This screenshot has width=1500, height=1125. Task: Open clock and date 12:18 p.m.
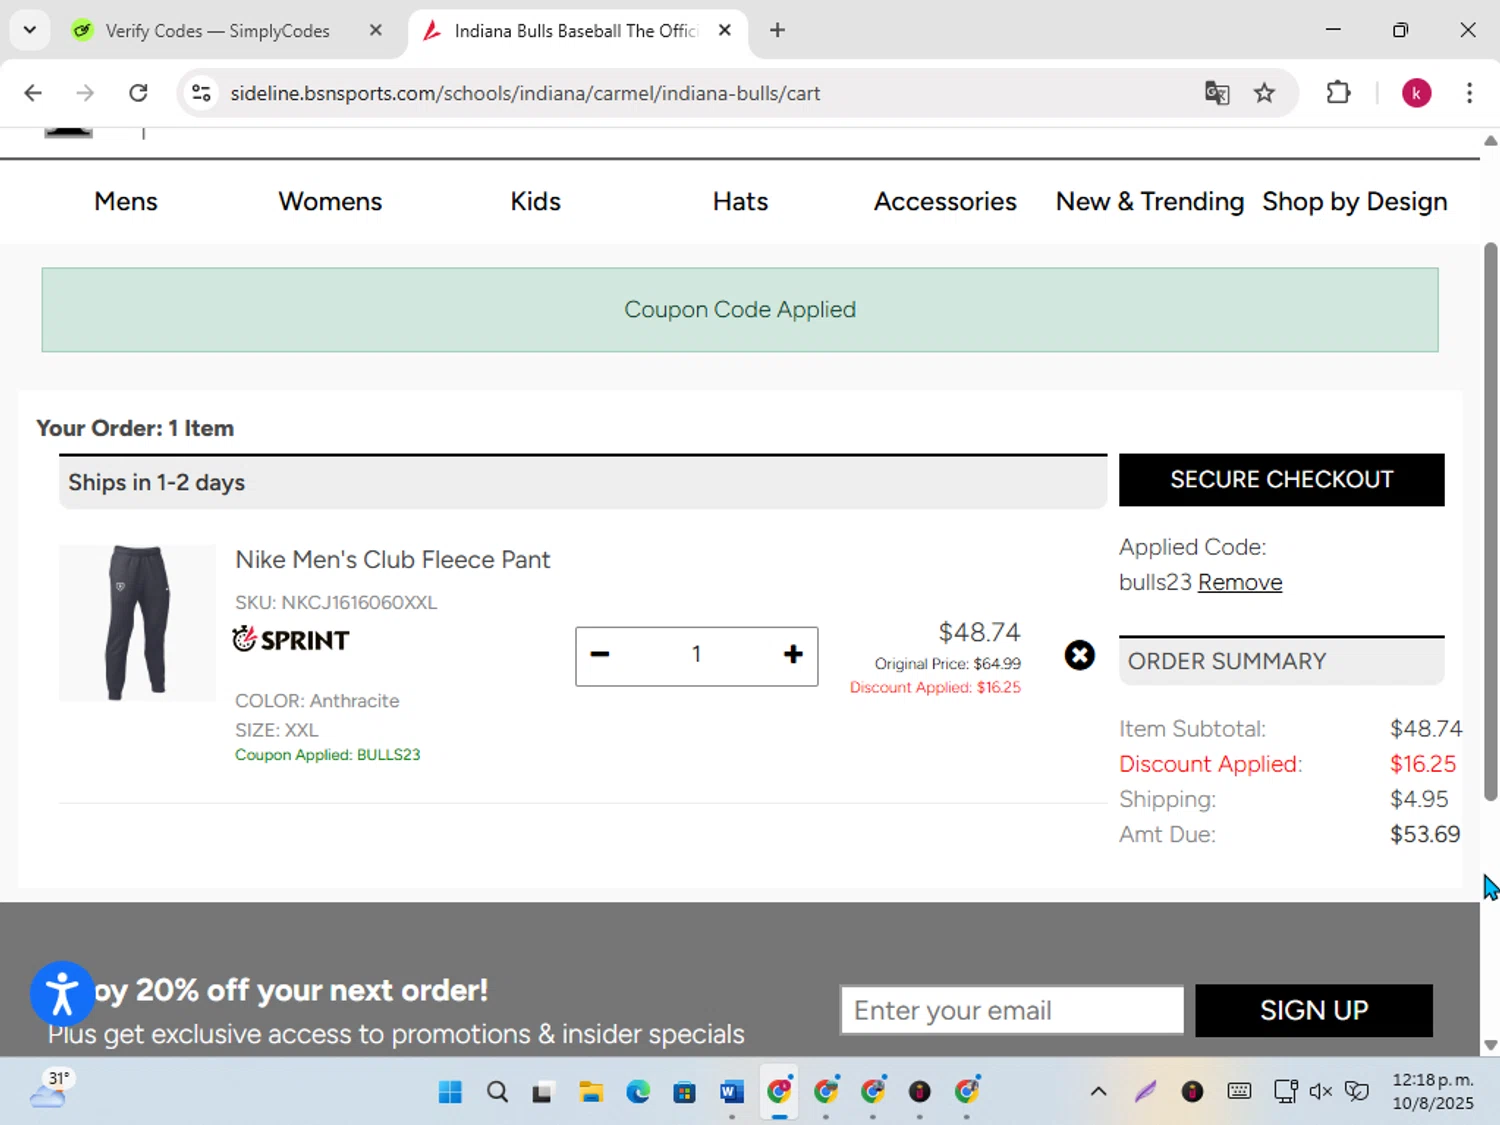pos(1432,1091)
